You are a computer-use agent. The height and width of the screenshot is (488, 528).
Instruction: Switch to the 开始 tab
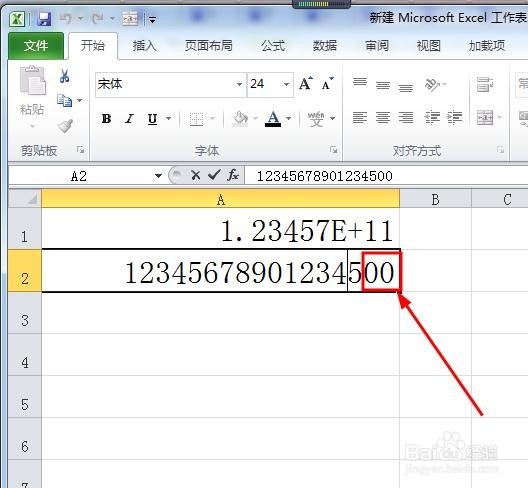[93, 46]
